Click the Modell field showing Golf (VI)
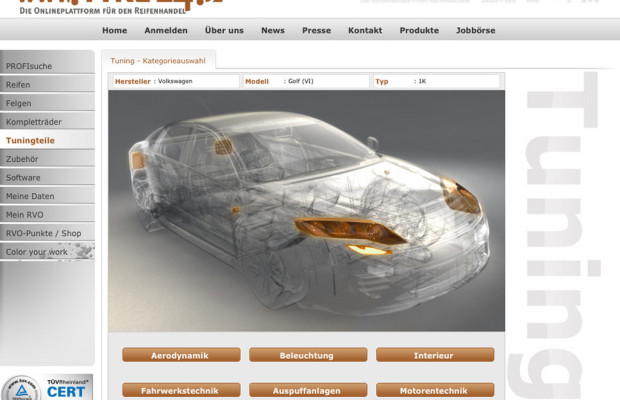 [x=306, y=81]
